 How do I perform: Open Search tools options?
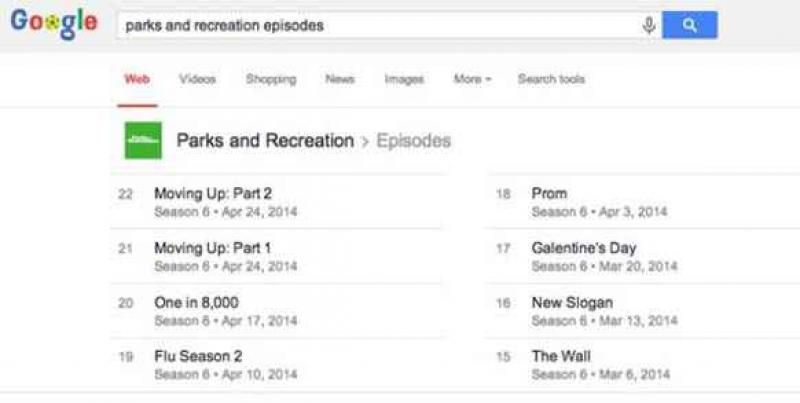pyautogui.click(x=551, y=79)
